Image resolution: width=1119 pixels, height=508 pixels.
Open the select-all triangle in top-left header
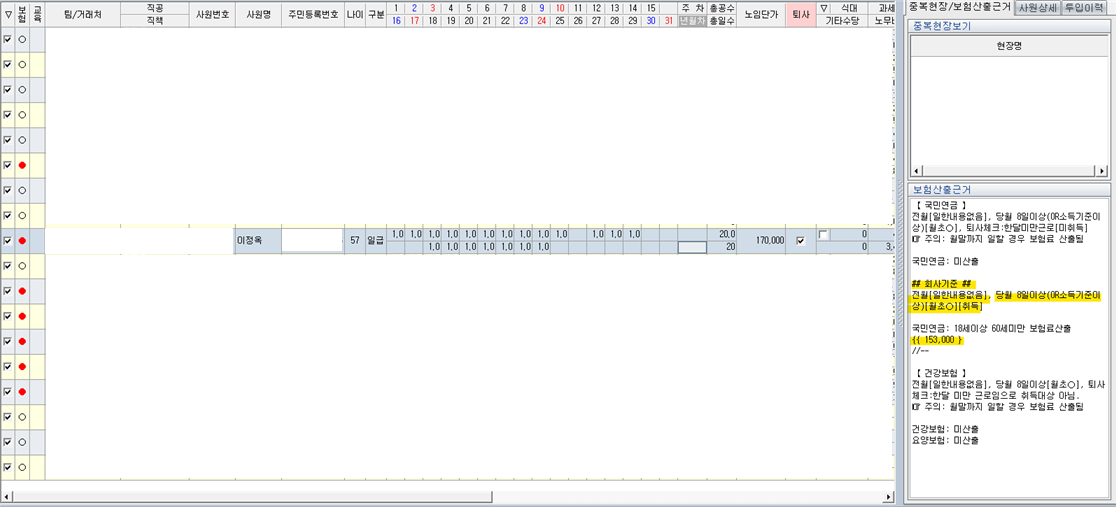(x=8, y=13)
